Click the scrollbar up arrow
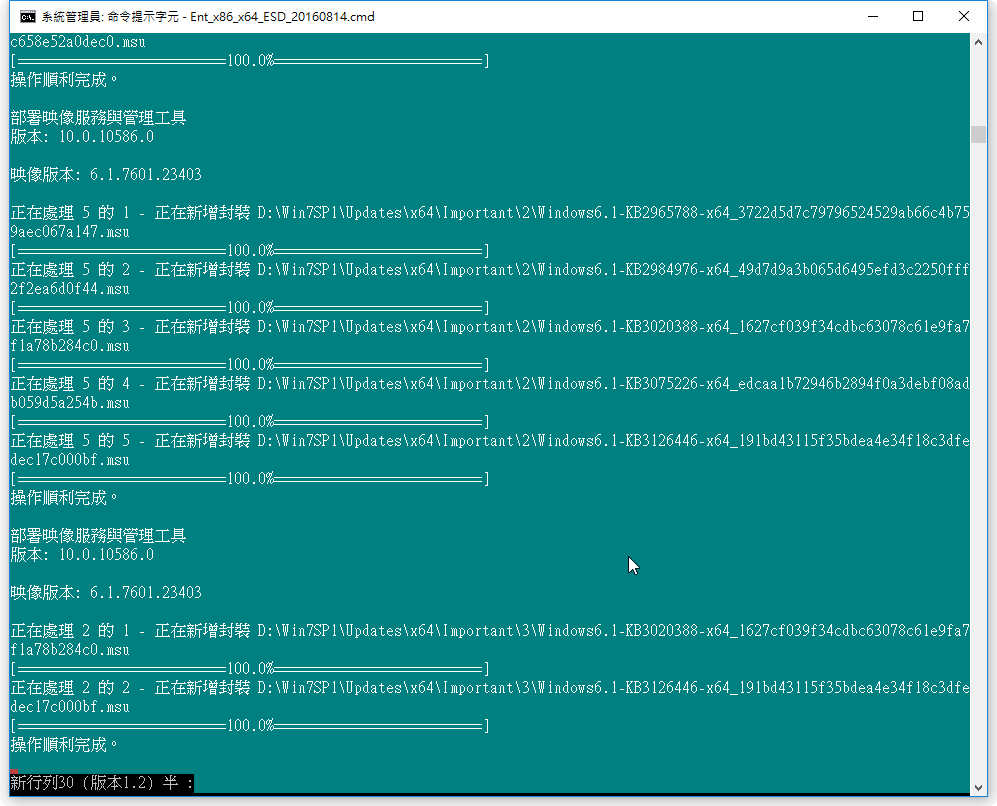This screenshot has height=806, width=997. pyautogui.click(x=978, y=42)
